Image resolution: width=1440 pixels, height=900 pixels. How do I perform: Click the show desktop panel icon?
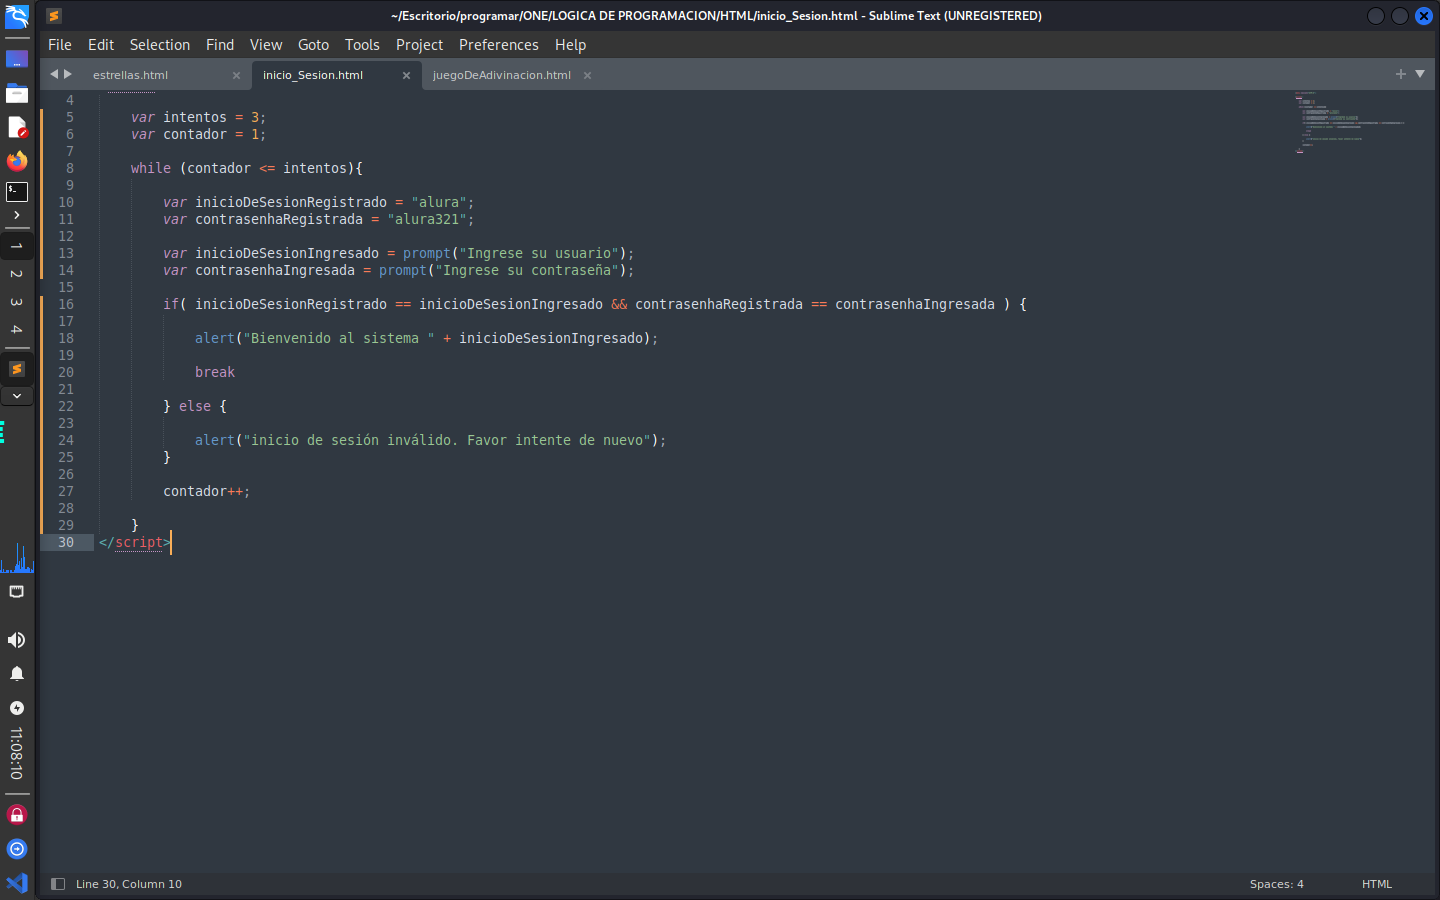[17, 60]
